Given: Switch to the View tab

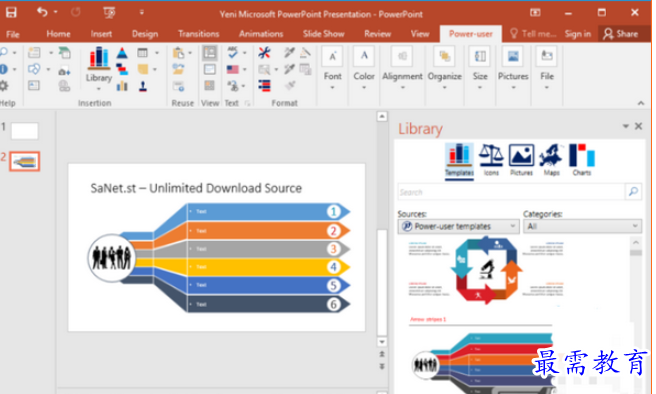Looking at the screenshot, I should tap(420, 34).
